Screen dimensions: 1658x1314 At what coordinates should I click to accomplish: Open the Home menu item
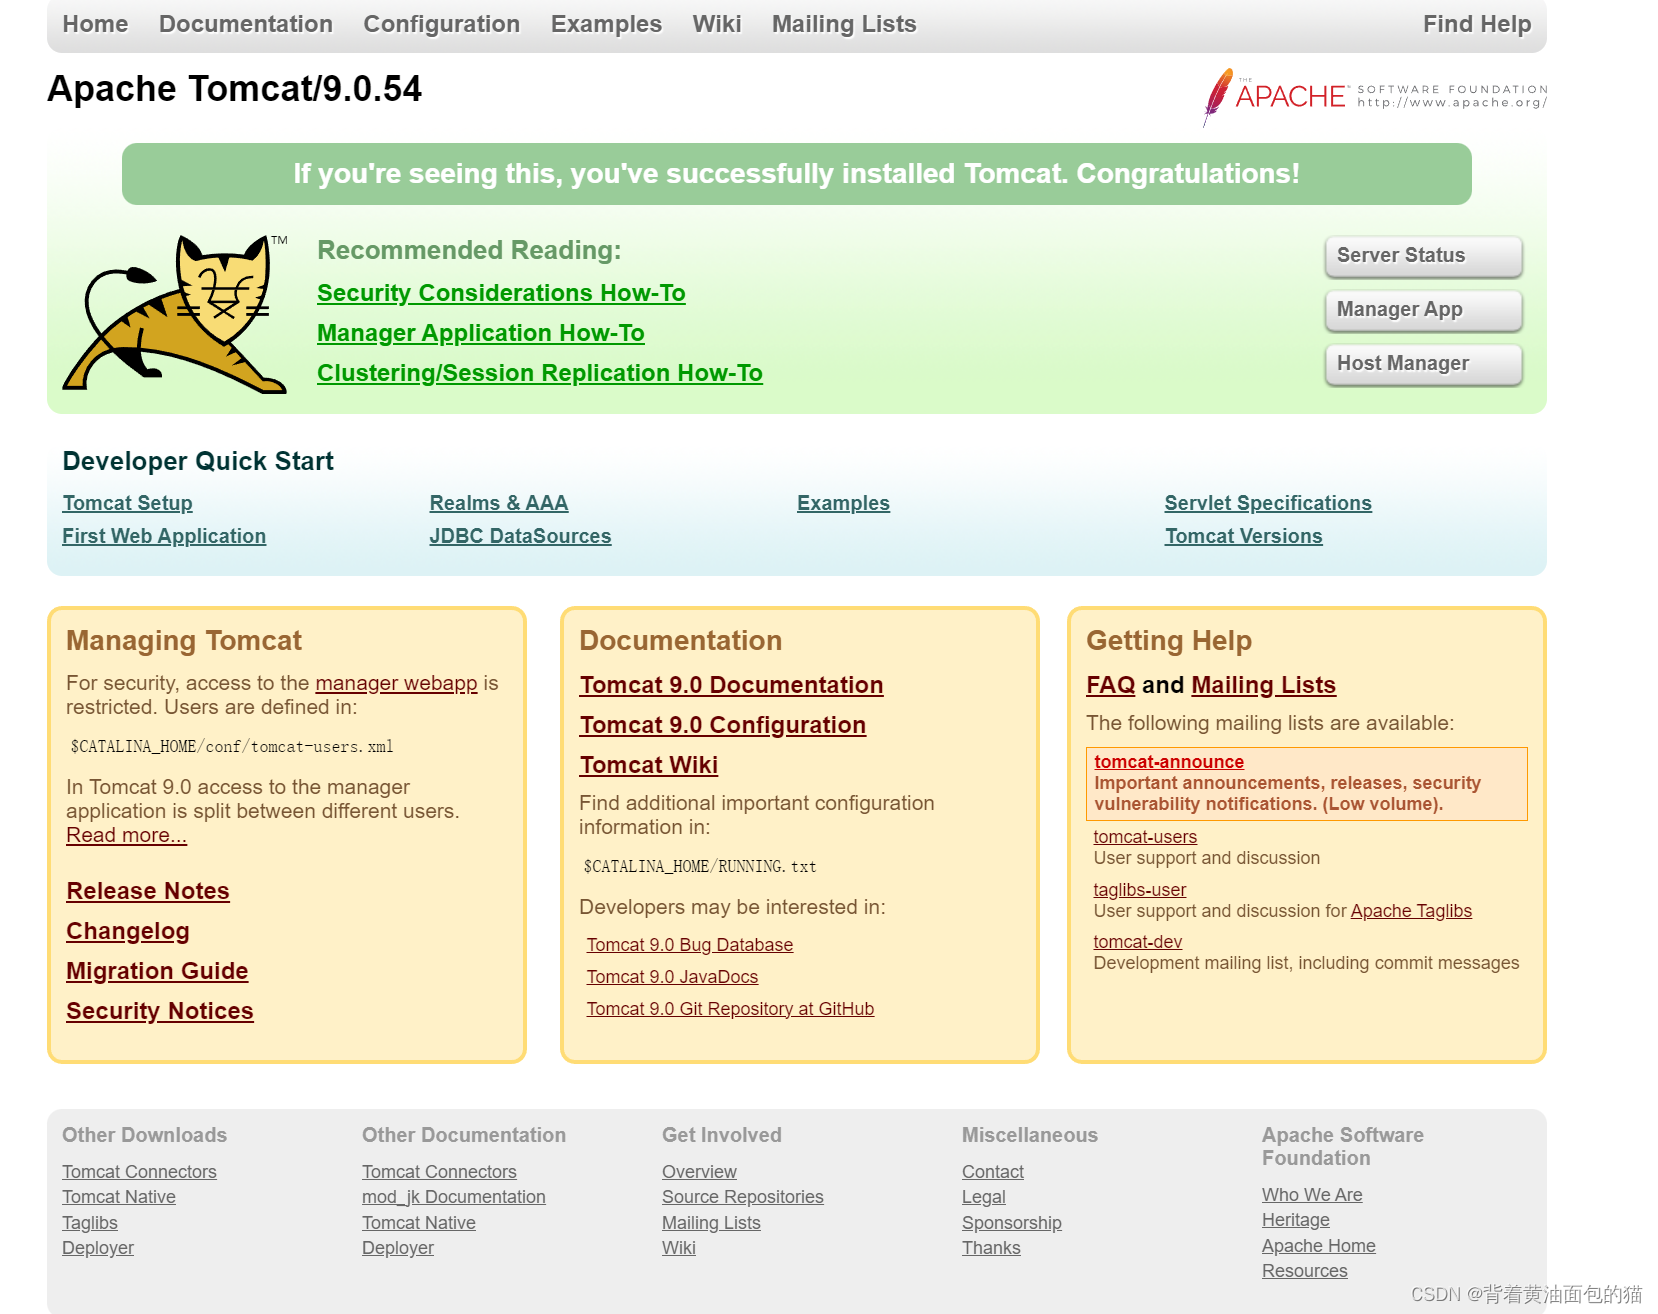point(95,24)
